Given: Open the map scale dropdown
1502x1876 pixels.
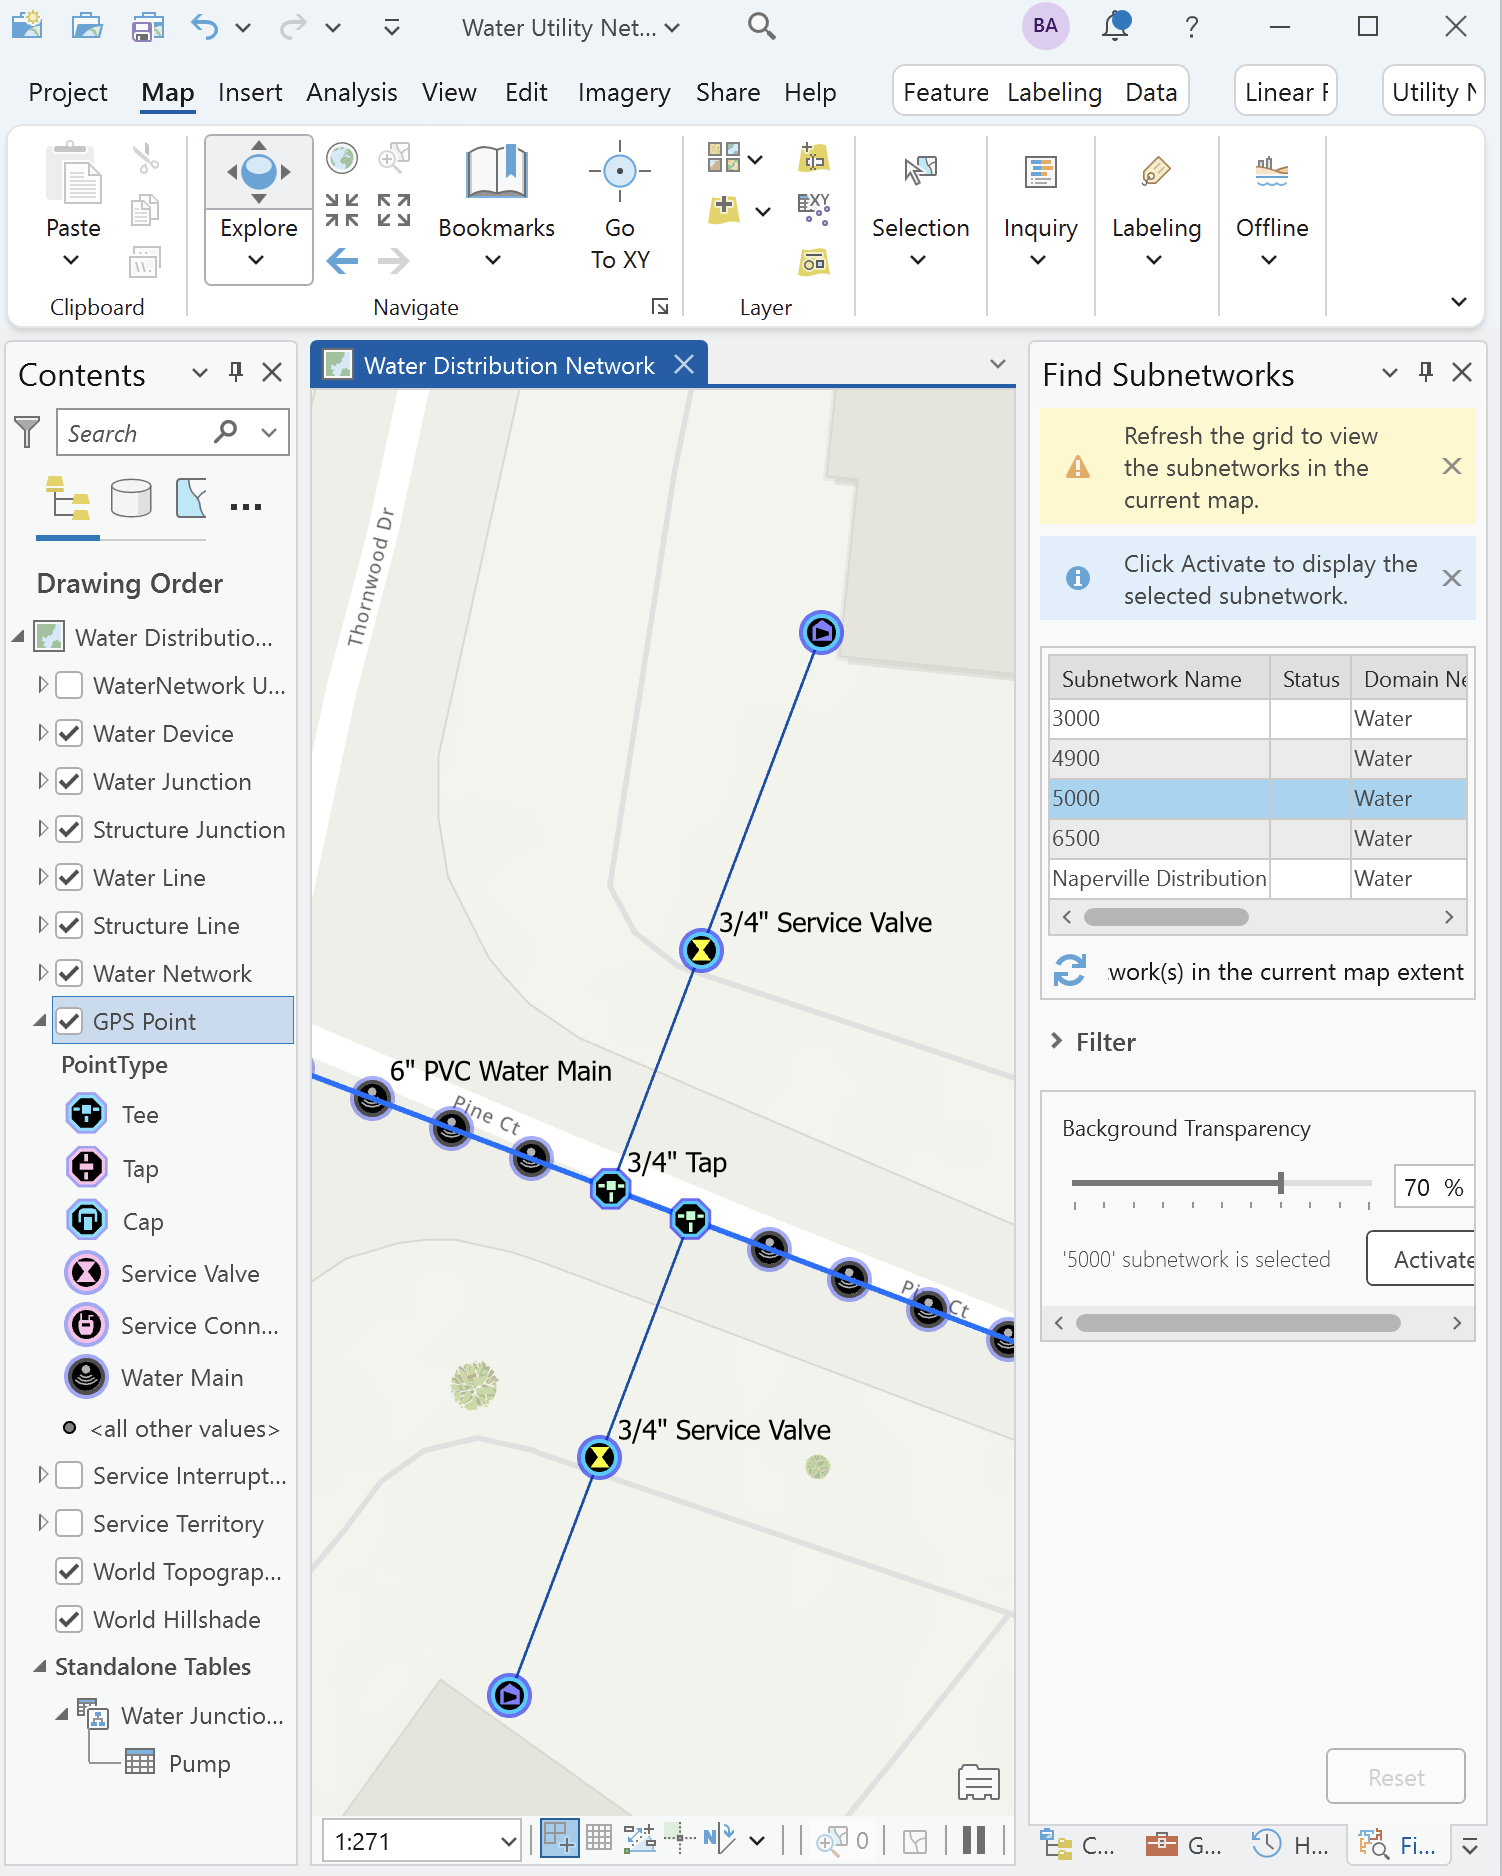Looking at the screenshot, I should (508, 1841).
